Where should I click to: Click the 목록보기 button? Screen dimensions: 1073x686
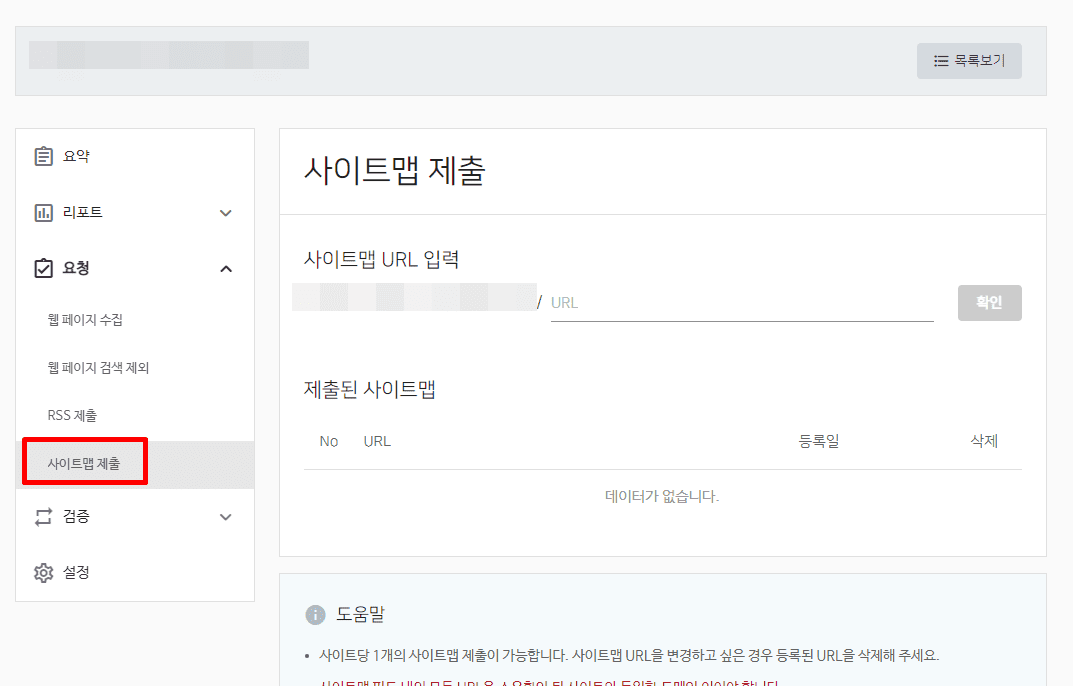[x=968, y=60]
